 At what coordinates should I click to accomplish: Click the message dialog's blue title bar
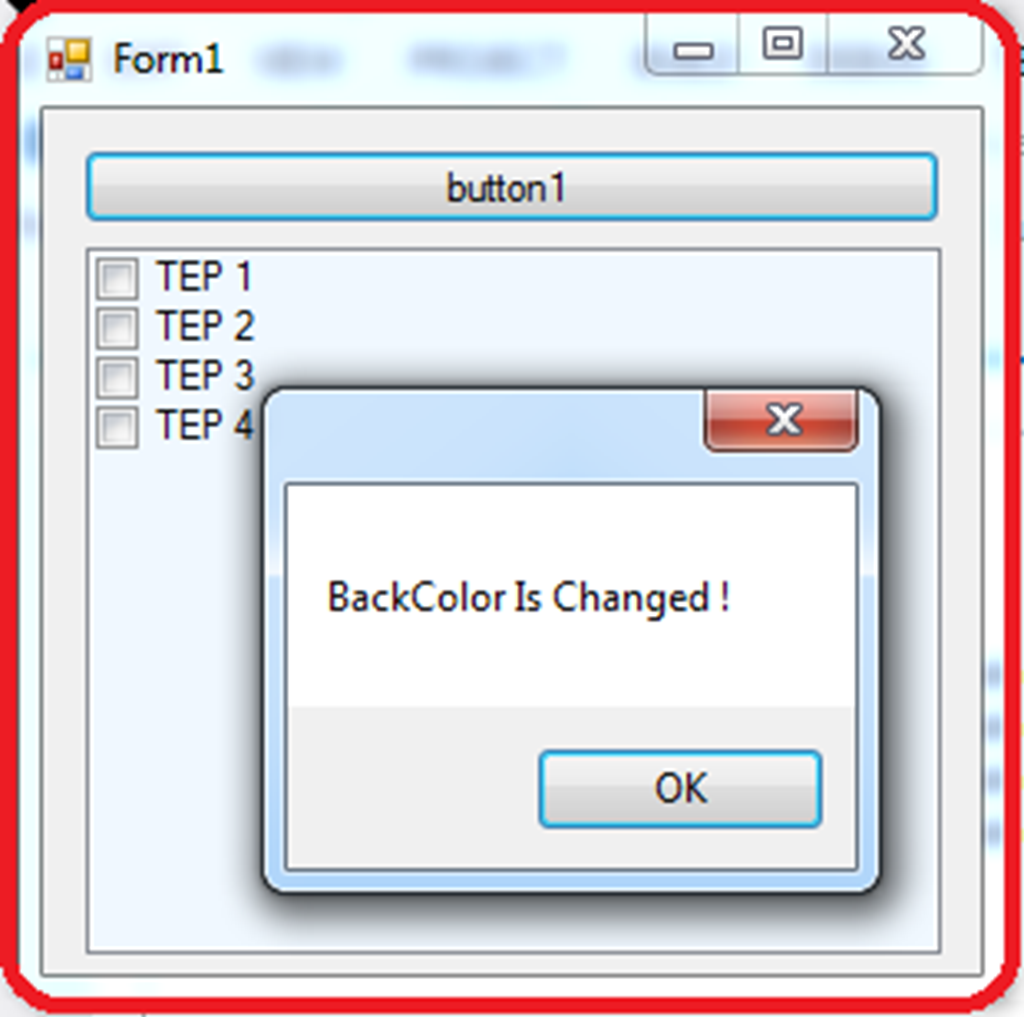[x=485, y=435]
